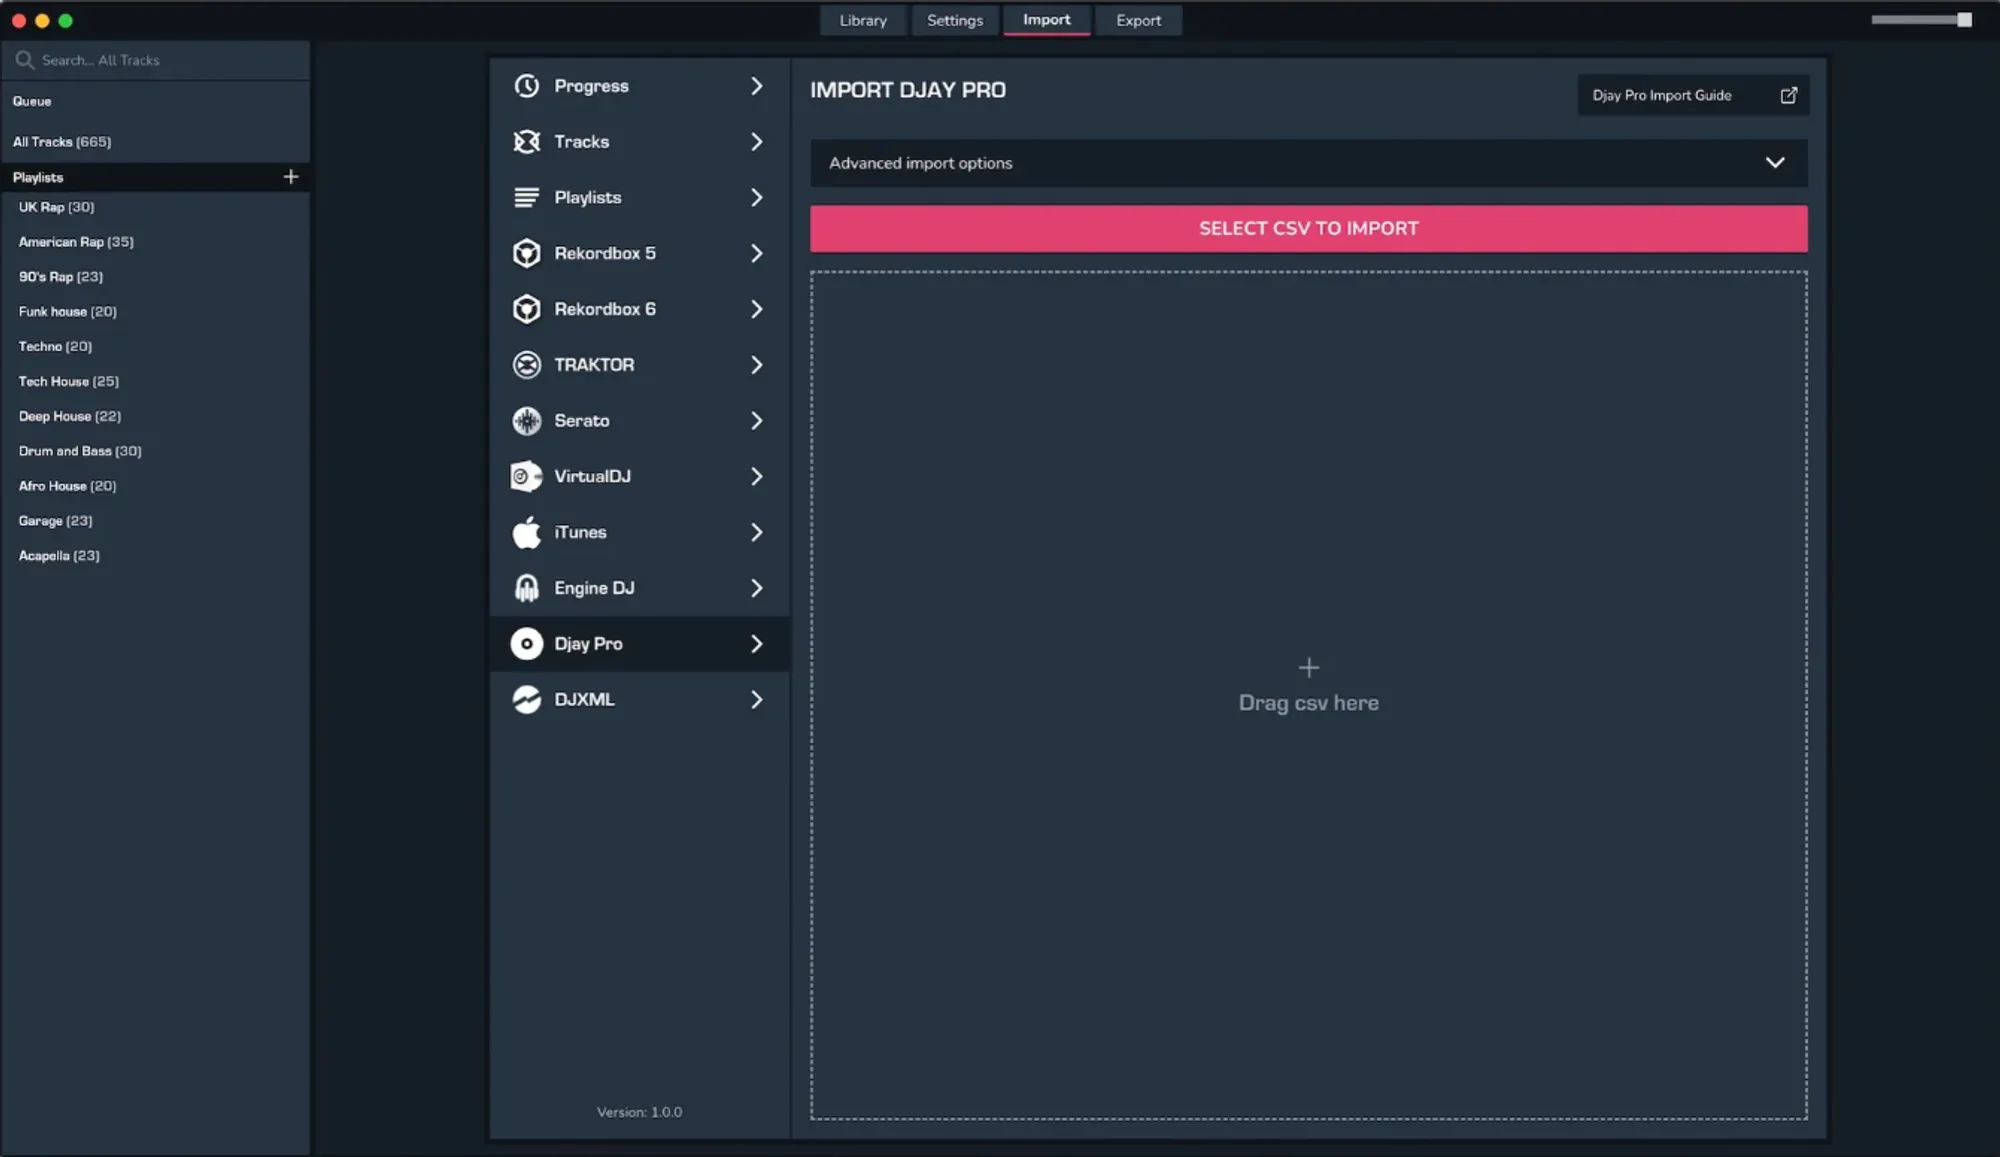Image resolution: width=2000 pixels, height=1157 pixels.
Task: Click the Serato logo icon
Action: pos(527,421)
